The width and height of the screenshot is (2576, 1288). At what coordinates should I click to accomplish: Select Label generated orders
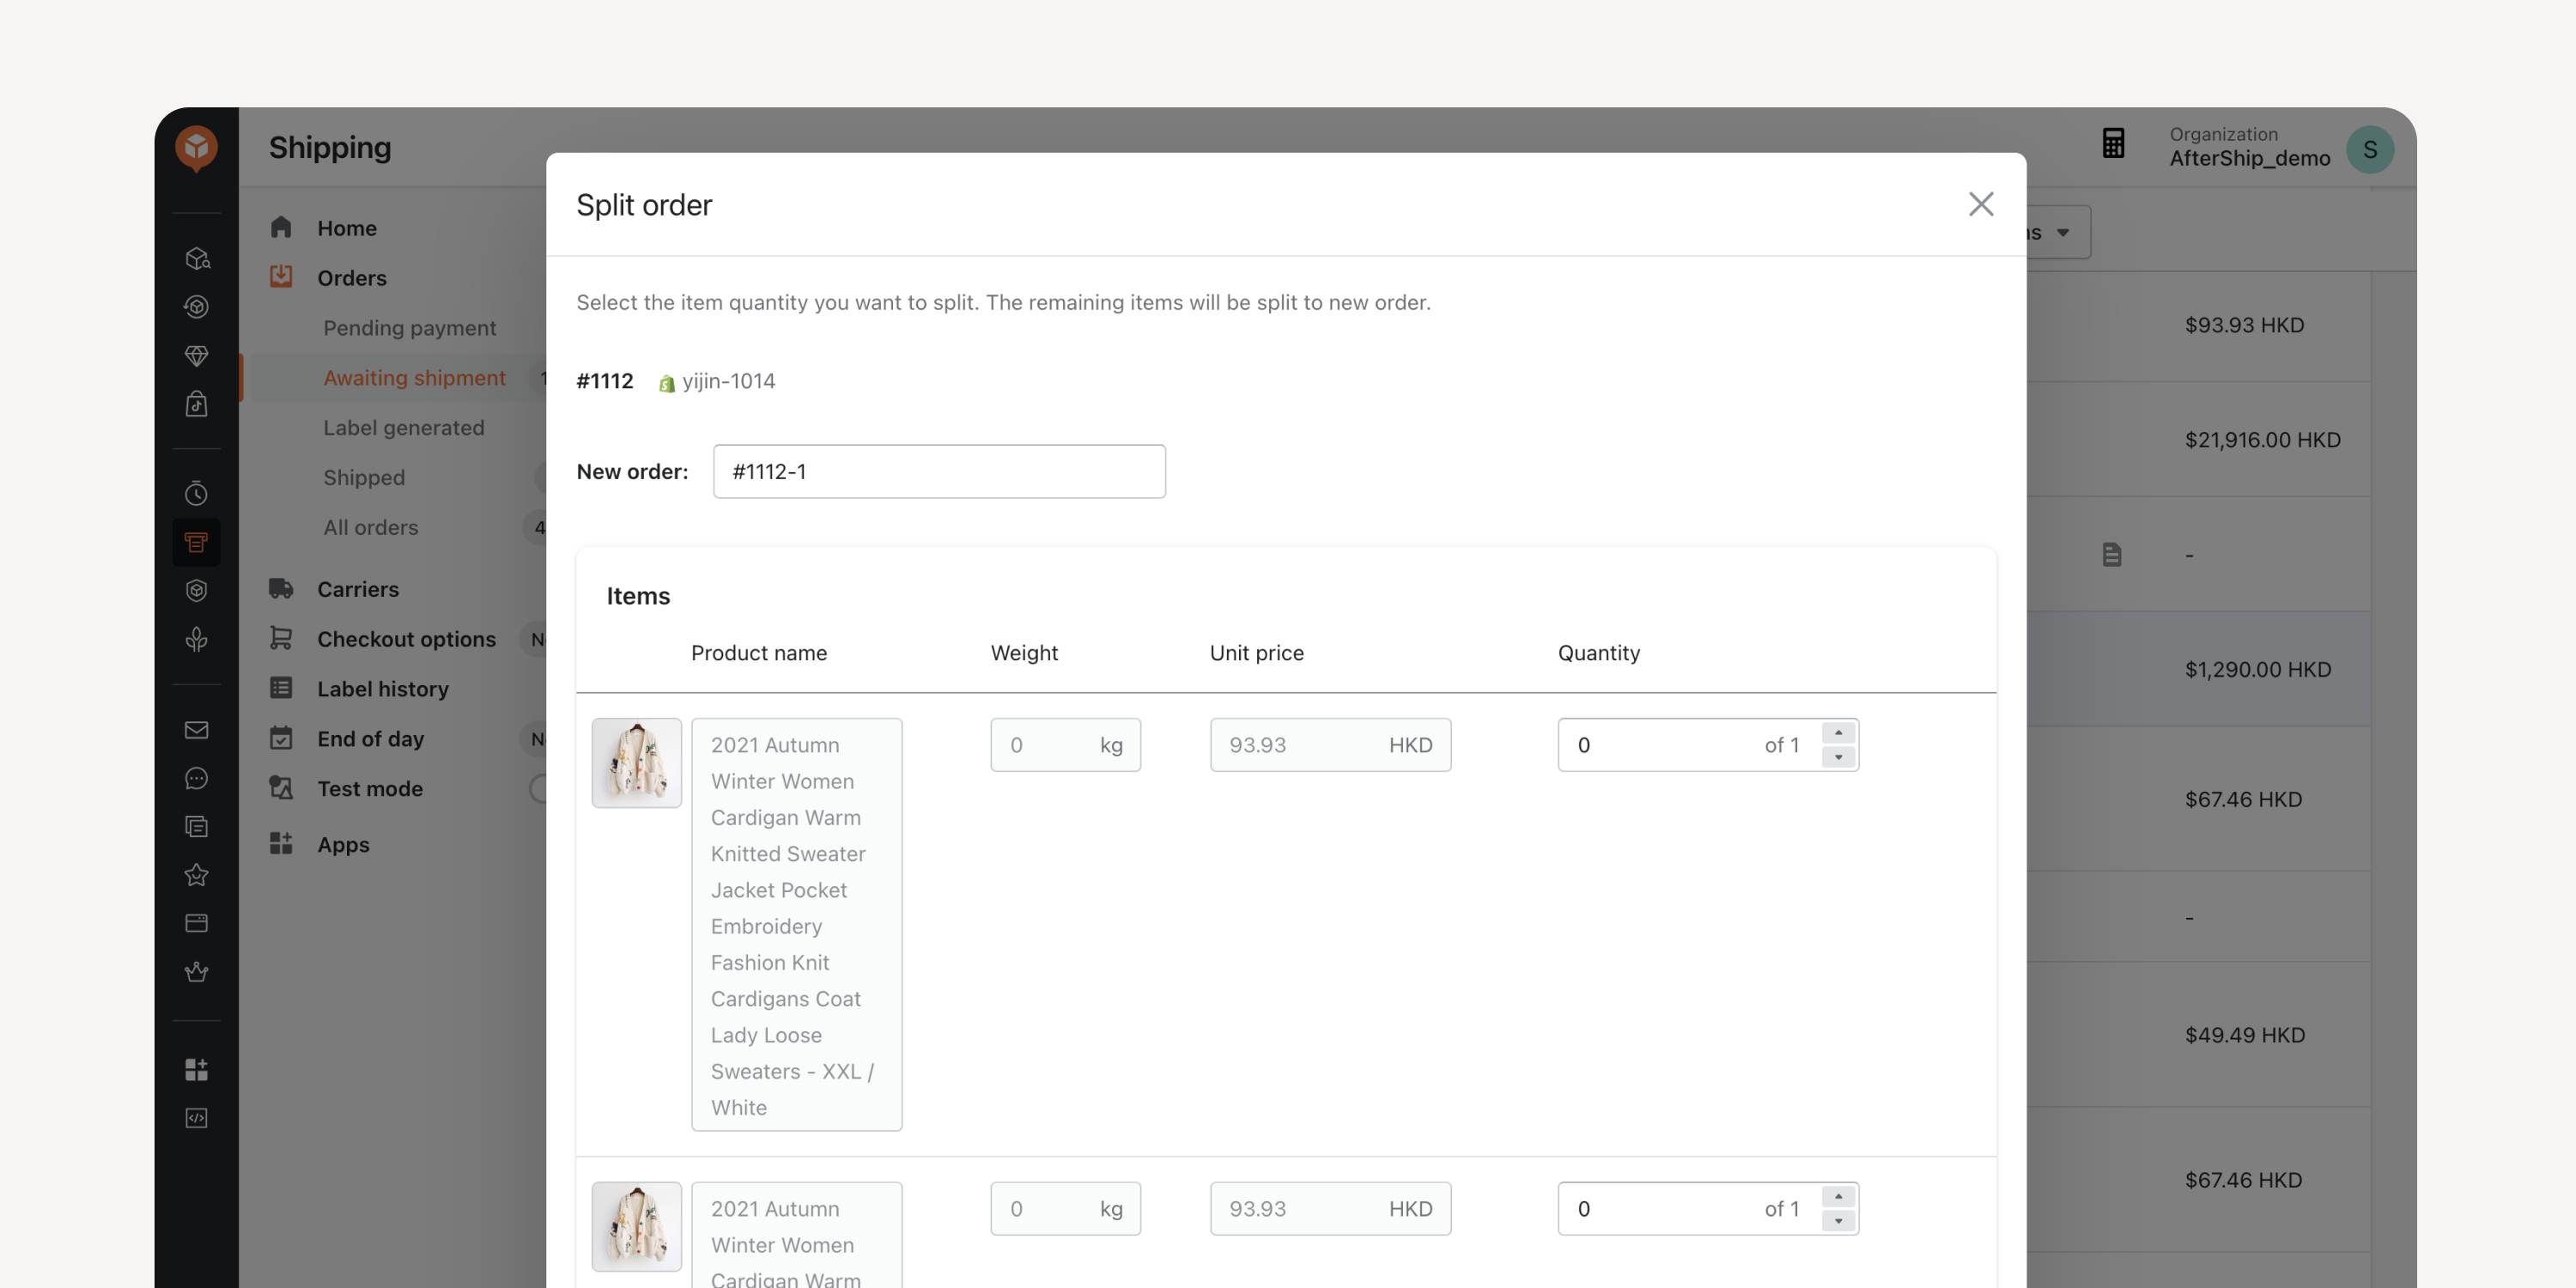click(x=403, y=428)
